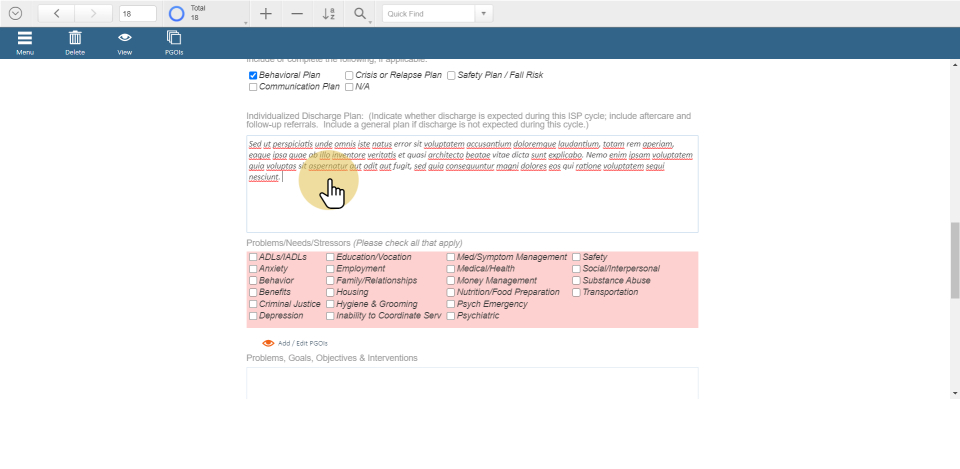Click inside the Quick Find search field

[428, 14]
